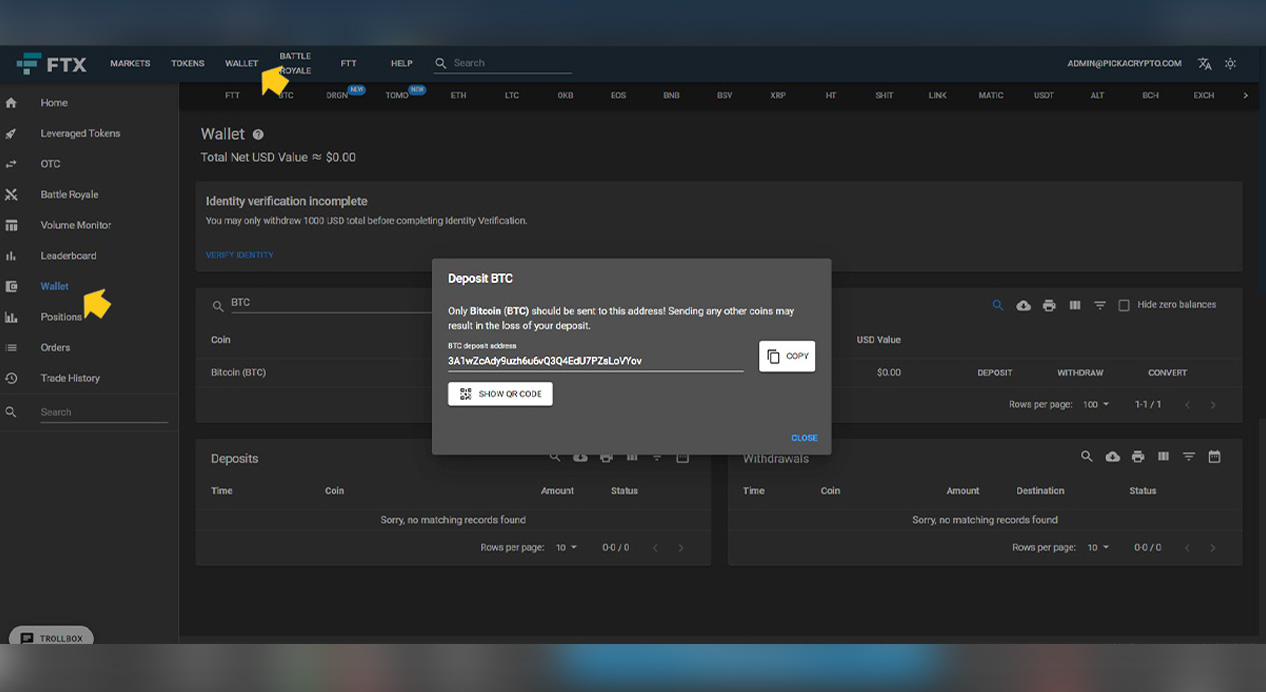Click the Positions chart icon in sidebar

12,317
